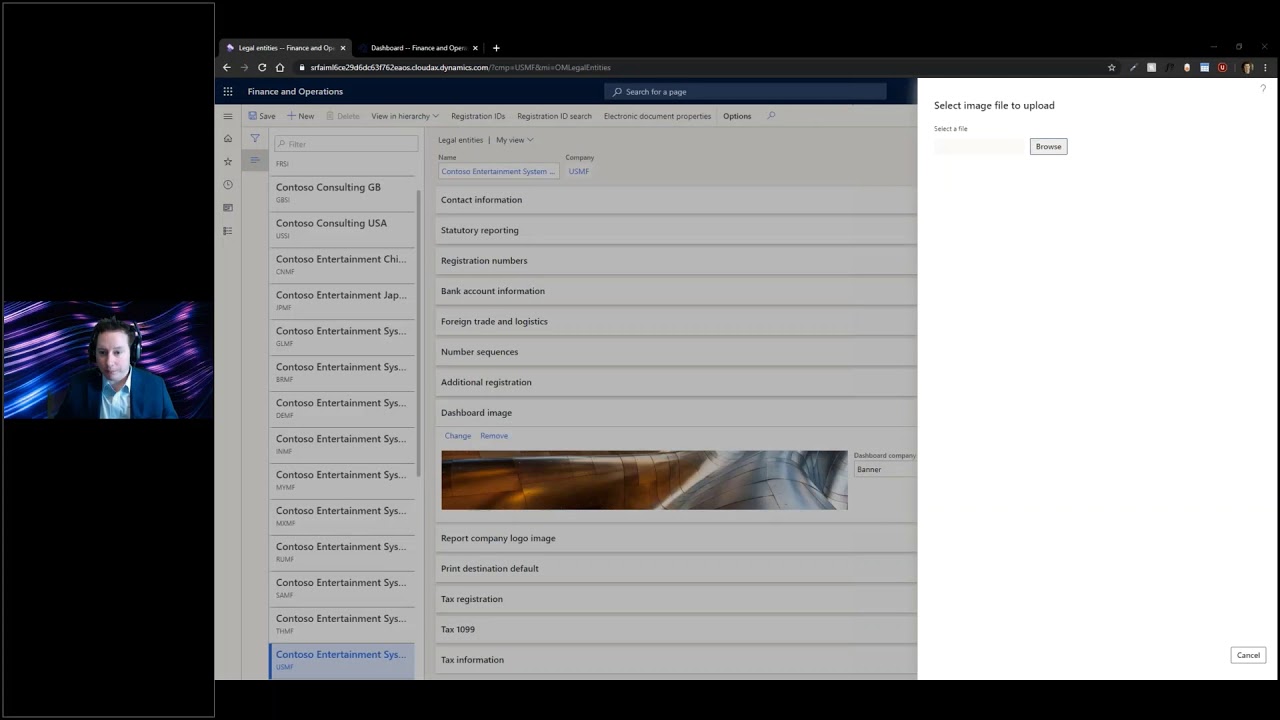Select Contoso Consulting USA in list
The width and height of the screenshot is (1280, 720).
342,228
